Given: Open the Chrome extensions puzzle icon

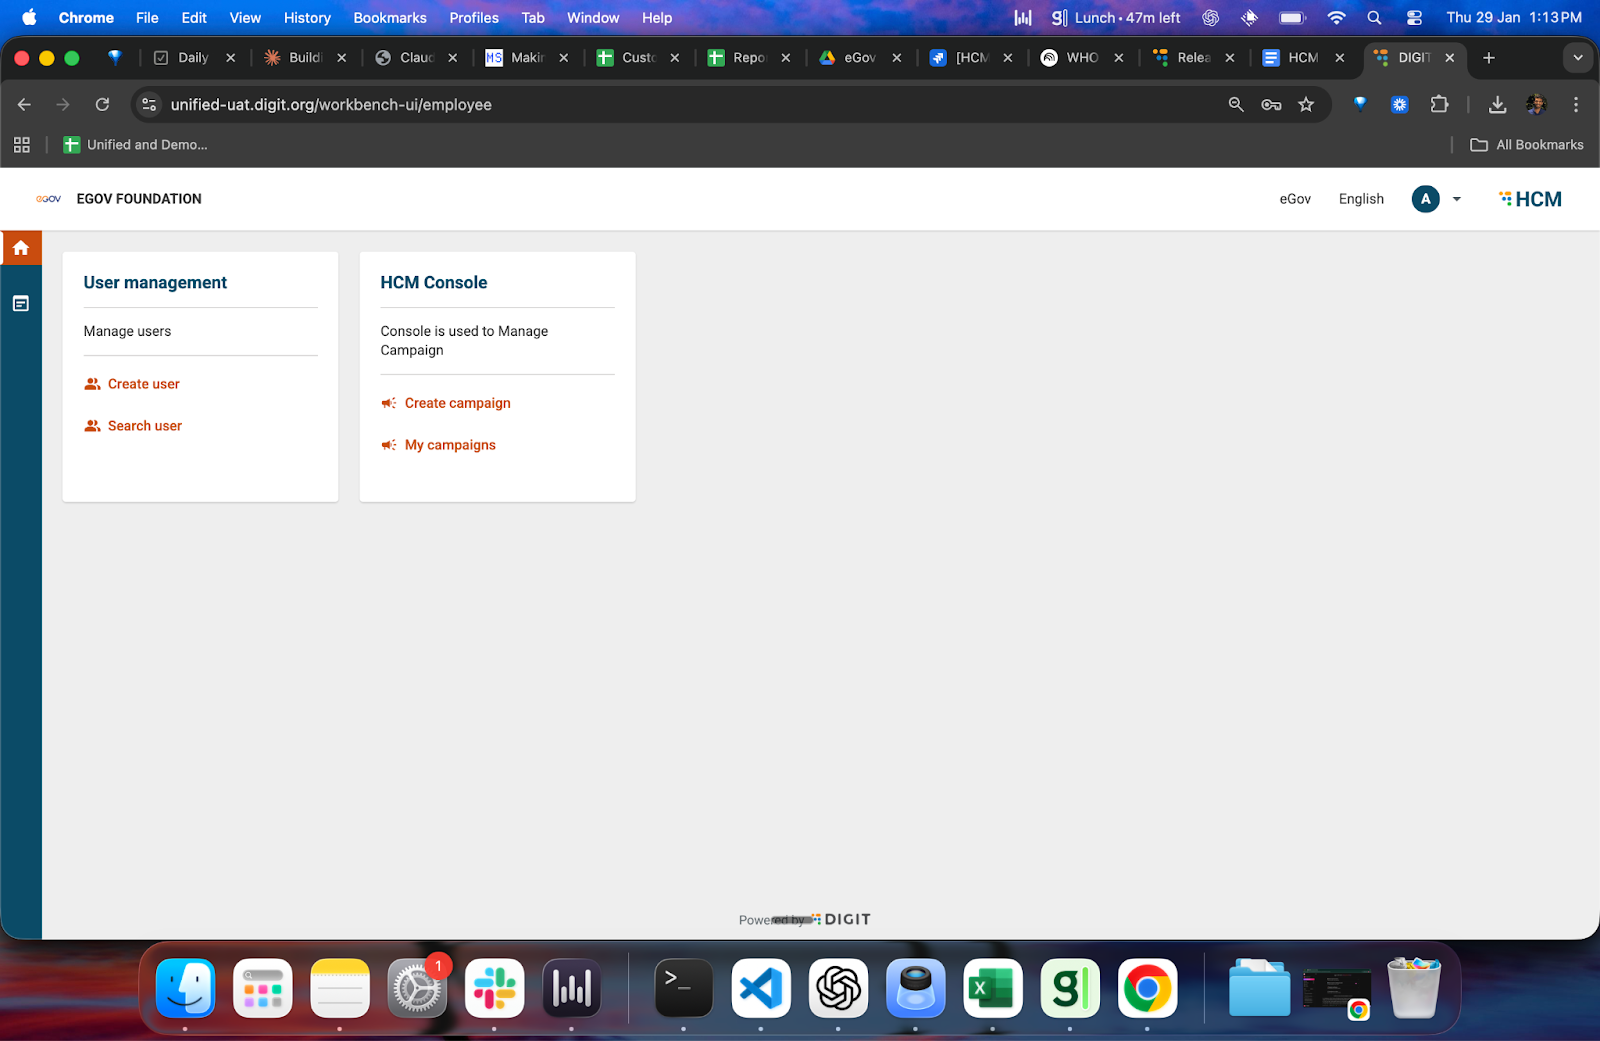Looking at the screenshot, I should pos(1439,105).
